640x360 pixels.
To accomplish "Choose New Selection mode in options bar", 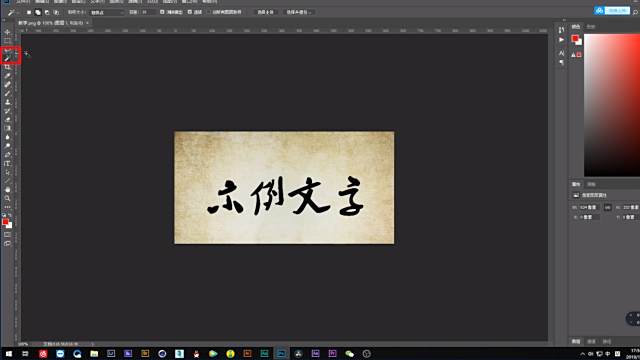I will (29, 13).
